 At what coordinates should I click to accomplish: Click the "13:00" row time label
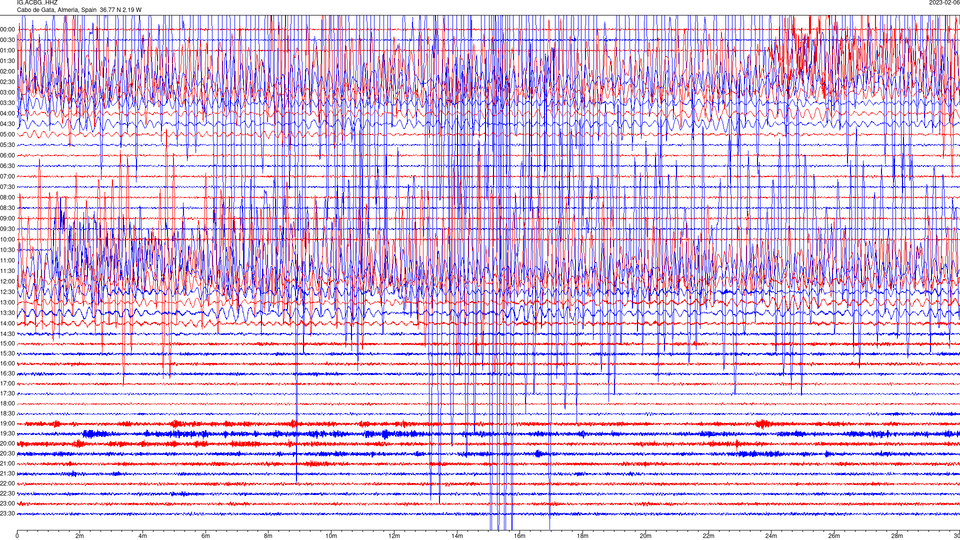click(x=7, y=302)
